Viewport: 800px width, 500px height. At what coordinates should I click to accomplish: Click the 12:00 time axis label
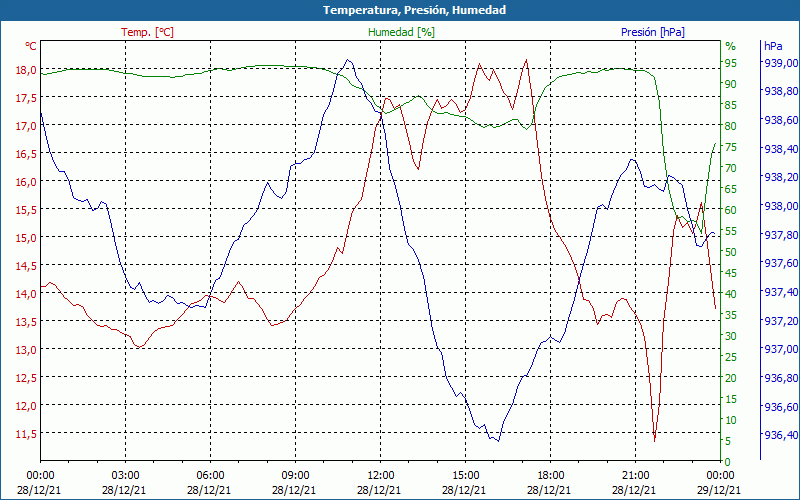click(x=380, y=476)
